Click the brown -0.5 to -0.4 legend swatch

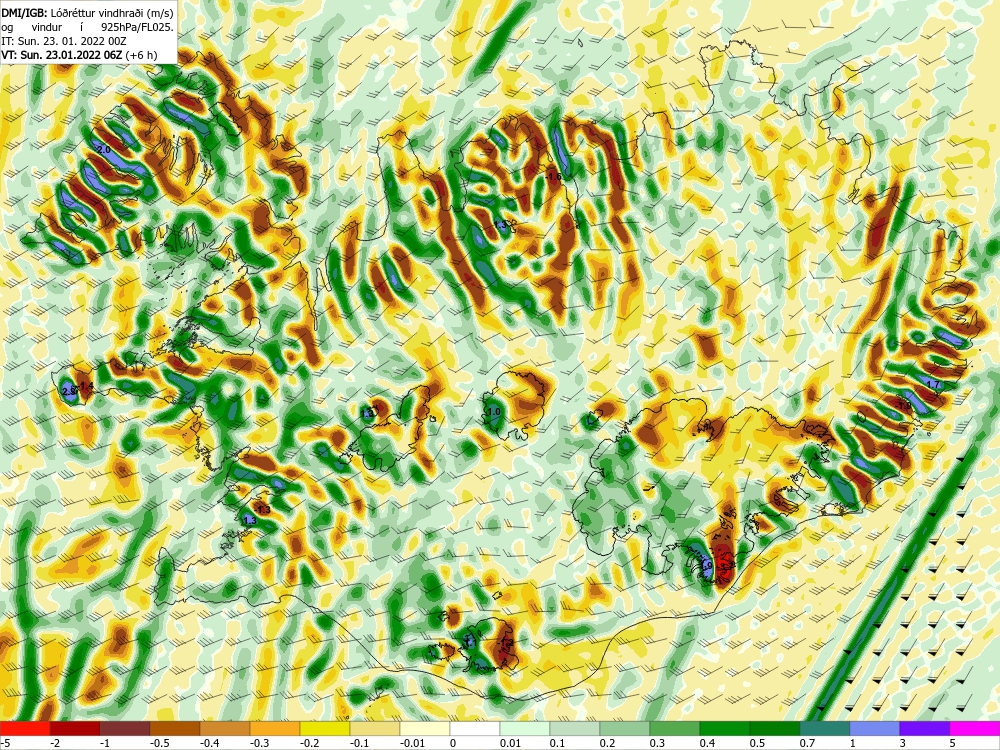(175, 728)
